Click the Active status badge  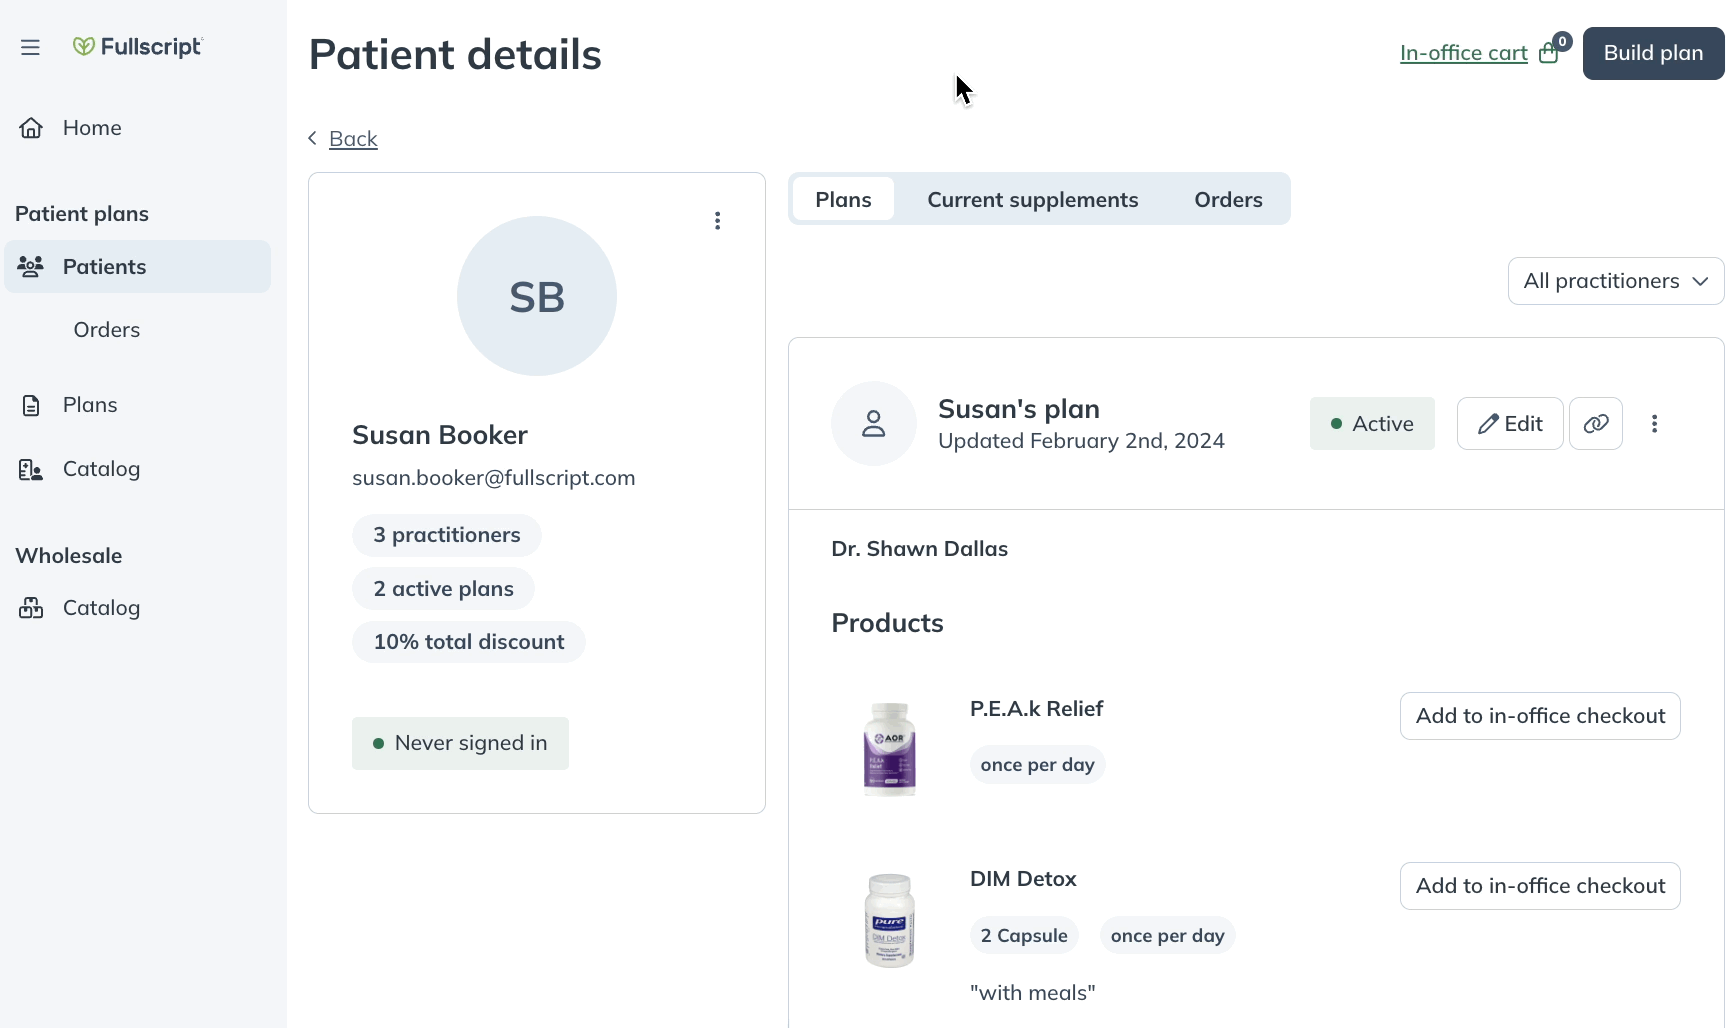point(1372,424)
